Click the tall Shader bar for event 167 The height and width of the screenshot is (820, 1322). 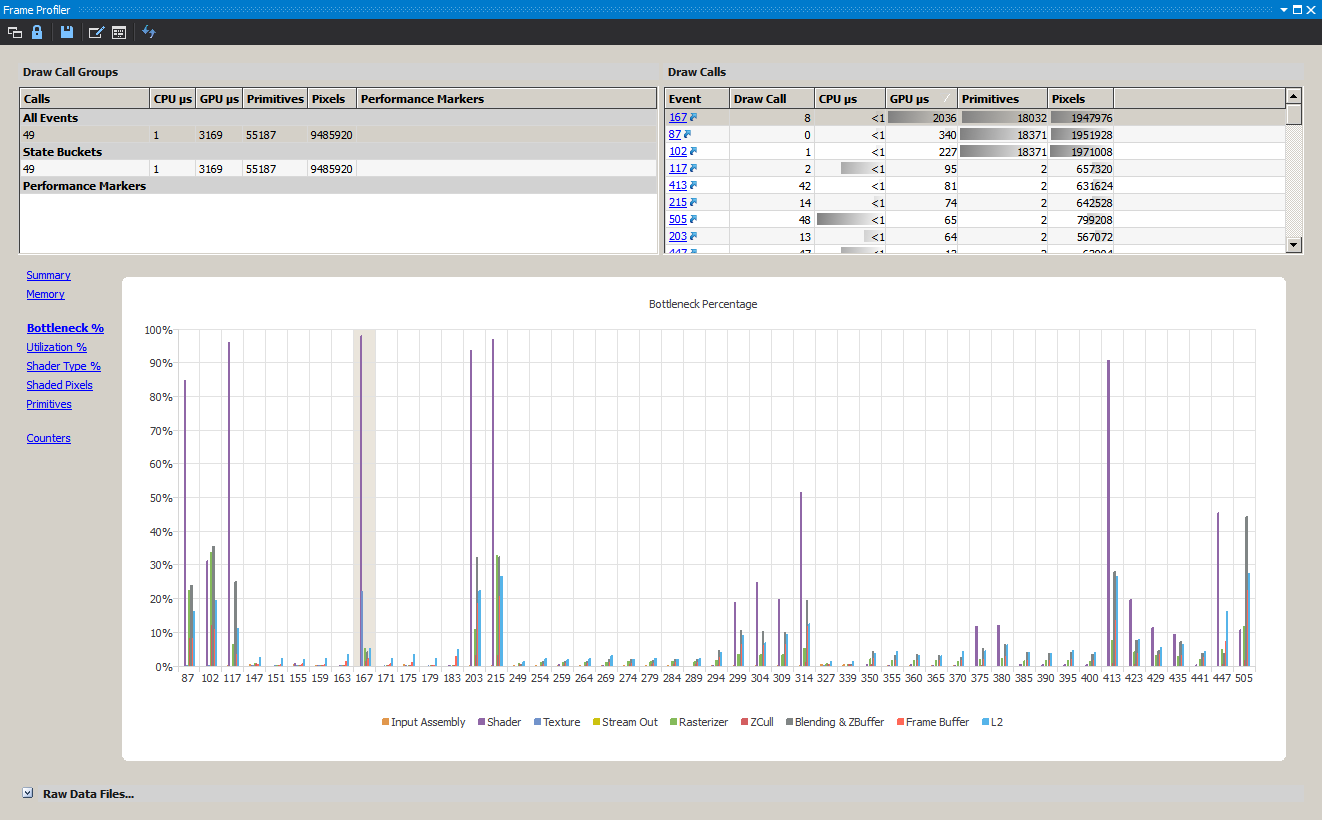pyautogui.click(x=361, y=500)
